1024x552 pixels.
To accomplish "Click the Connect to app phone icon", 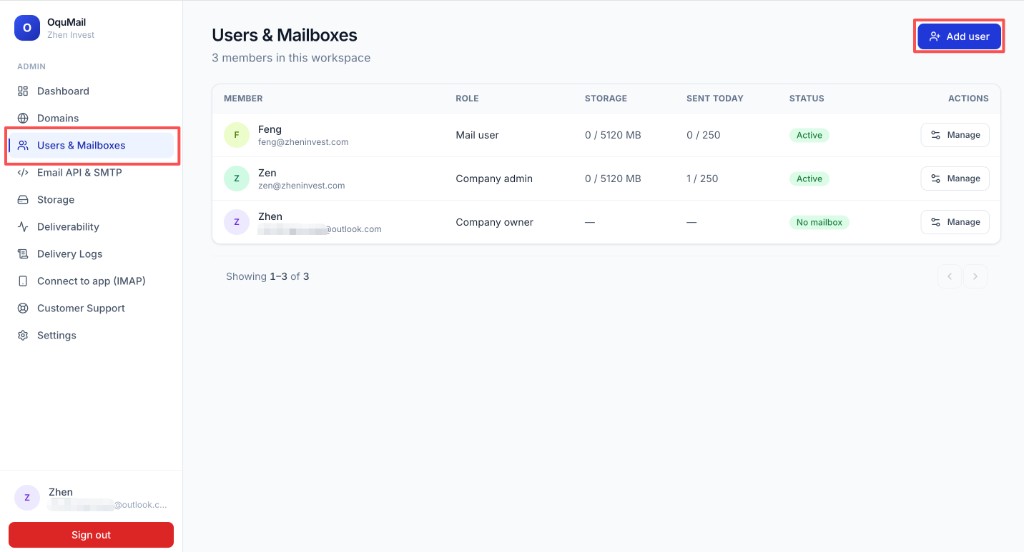I will 23,281.
